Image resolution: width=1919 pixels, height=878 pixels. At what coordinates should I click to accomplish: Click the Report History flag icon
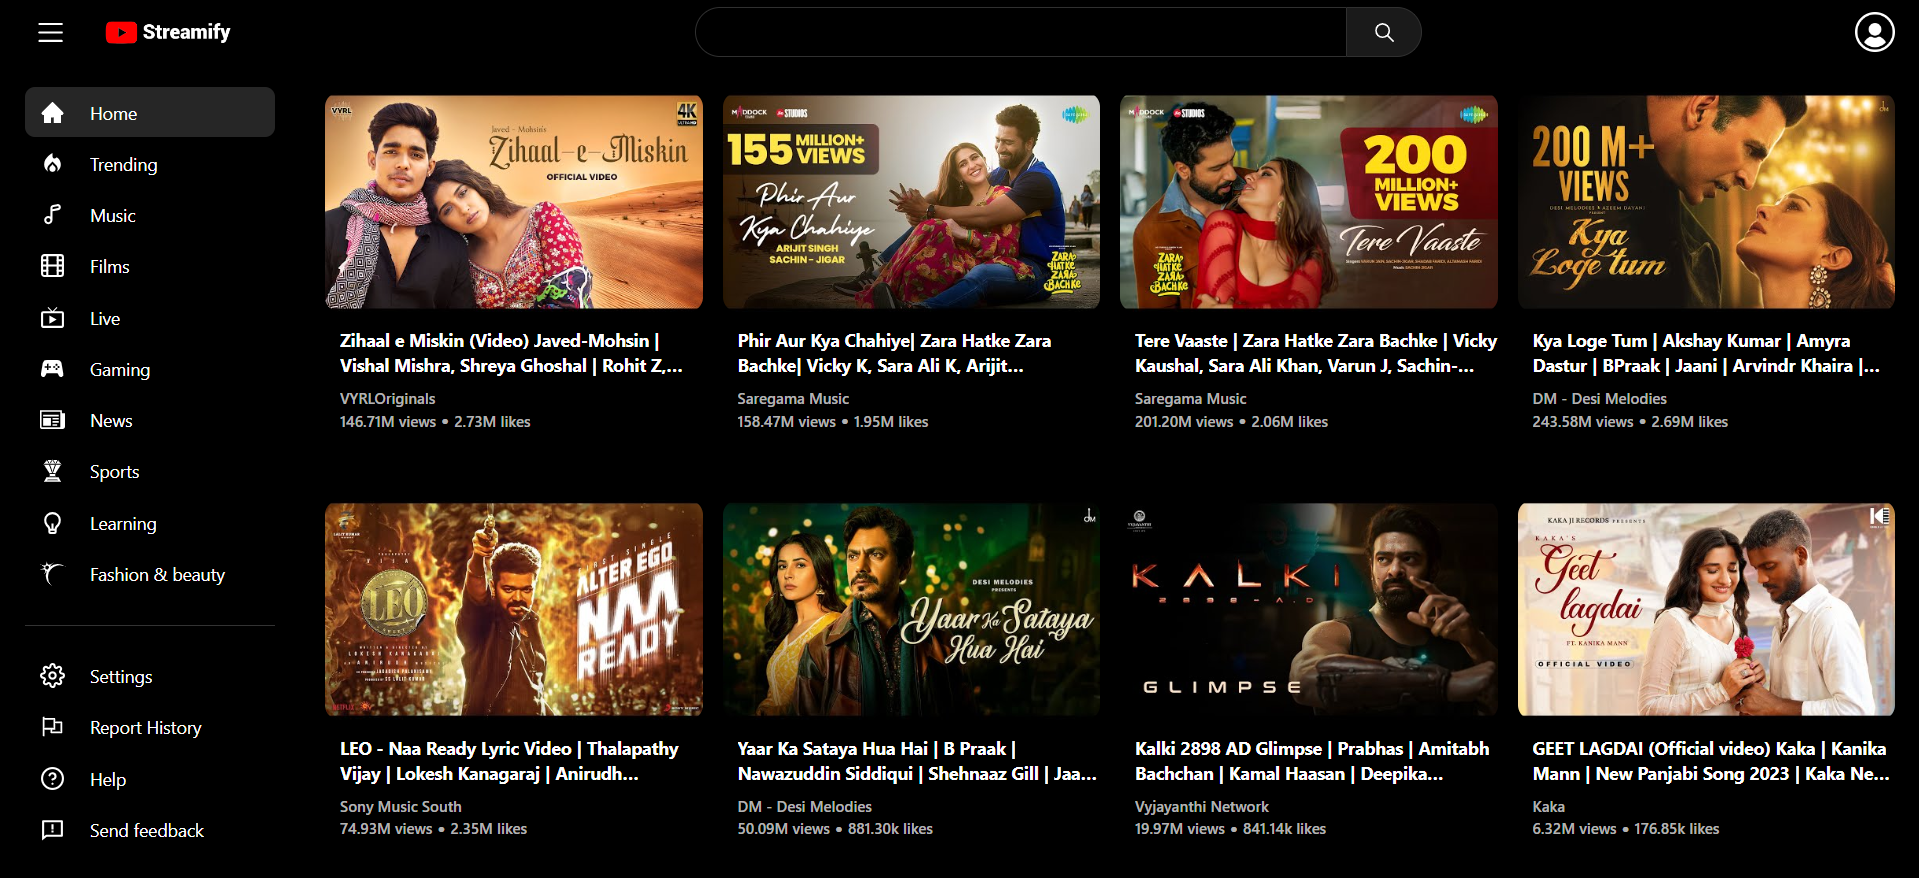53,727
